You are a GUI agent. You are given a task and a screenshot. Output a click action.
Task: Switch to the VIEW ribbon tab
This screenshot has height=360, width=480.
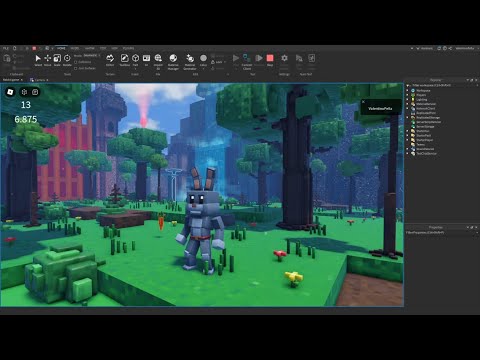[x=115, y=48]
